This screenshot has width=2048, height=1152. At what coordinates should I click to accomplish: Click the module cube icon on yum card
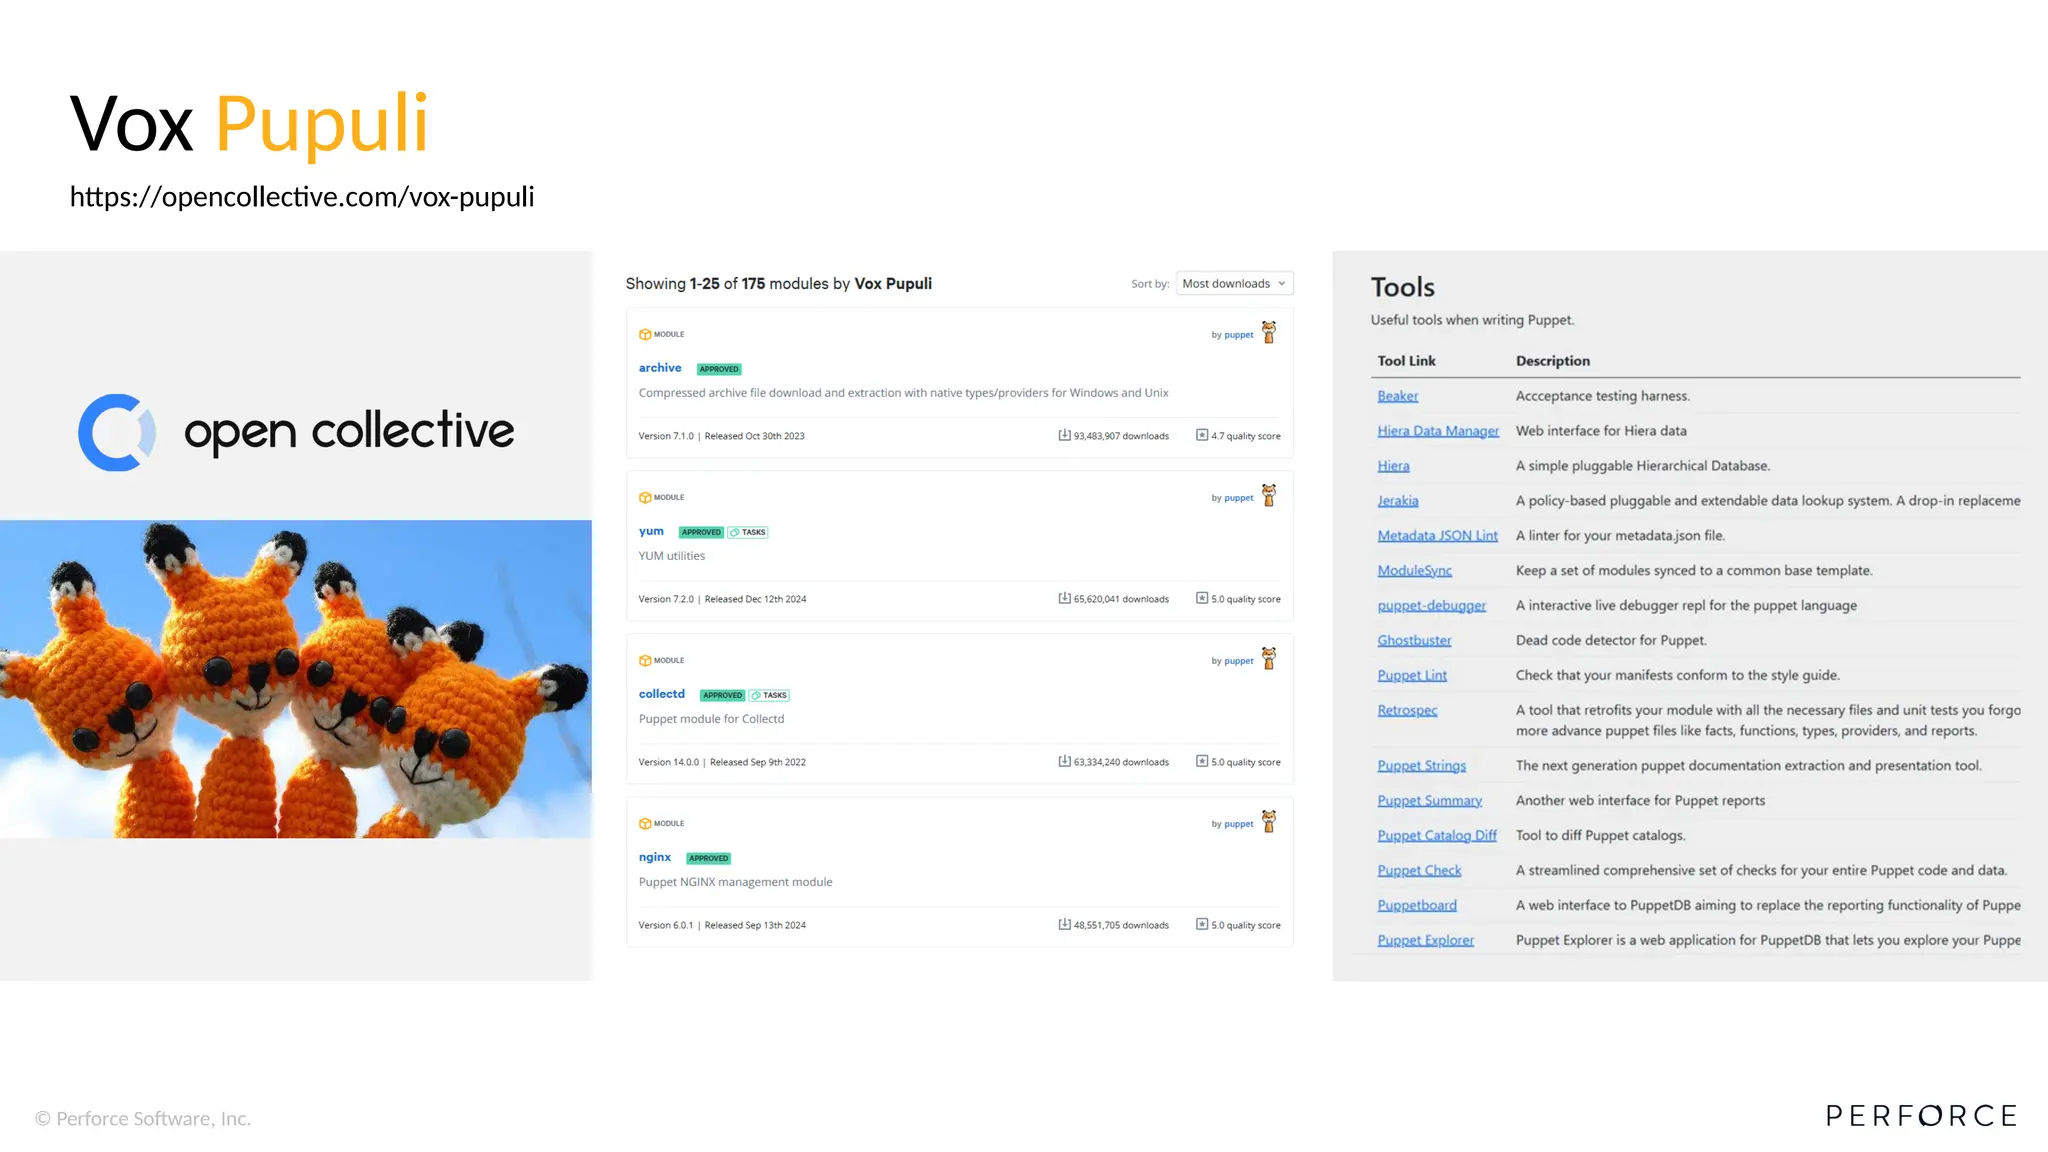[645, 497]
